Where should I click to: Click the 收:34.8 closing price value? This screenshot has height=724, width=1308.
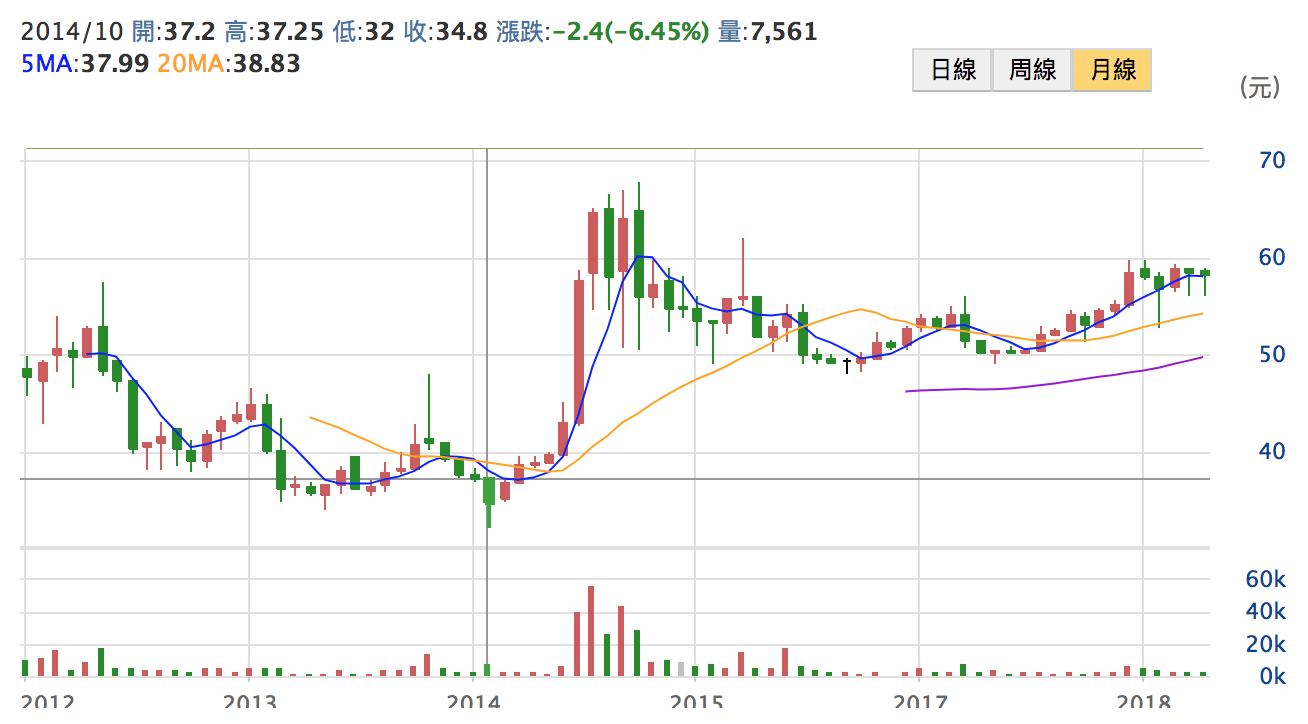pyautogui.click(x=446, y=32)
